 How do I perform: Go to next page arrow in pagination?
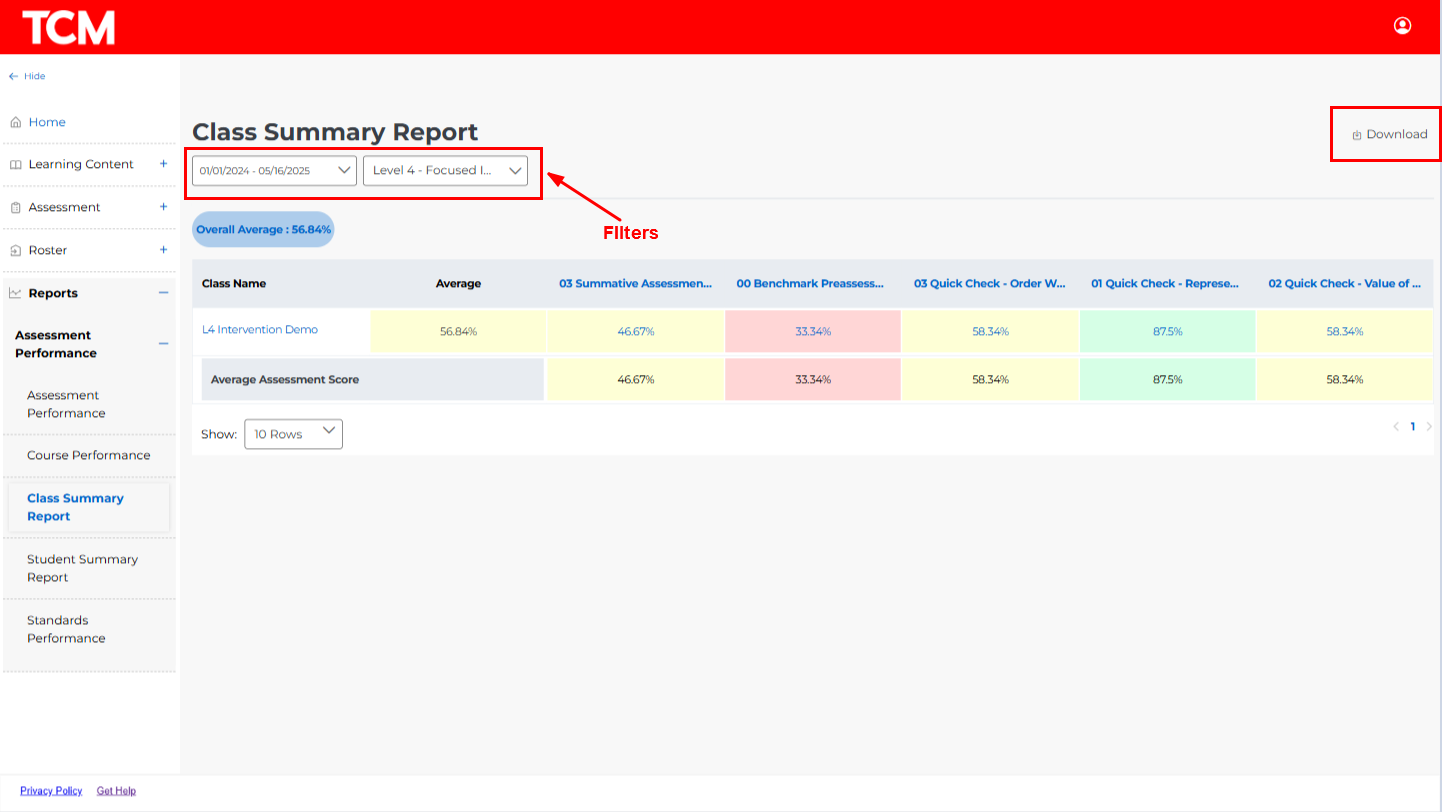1429,427
